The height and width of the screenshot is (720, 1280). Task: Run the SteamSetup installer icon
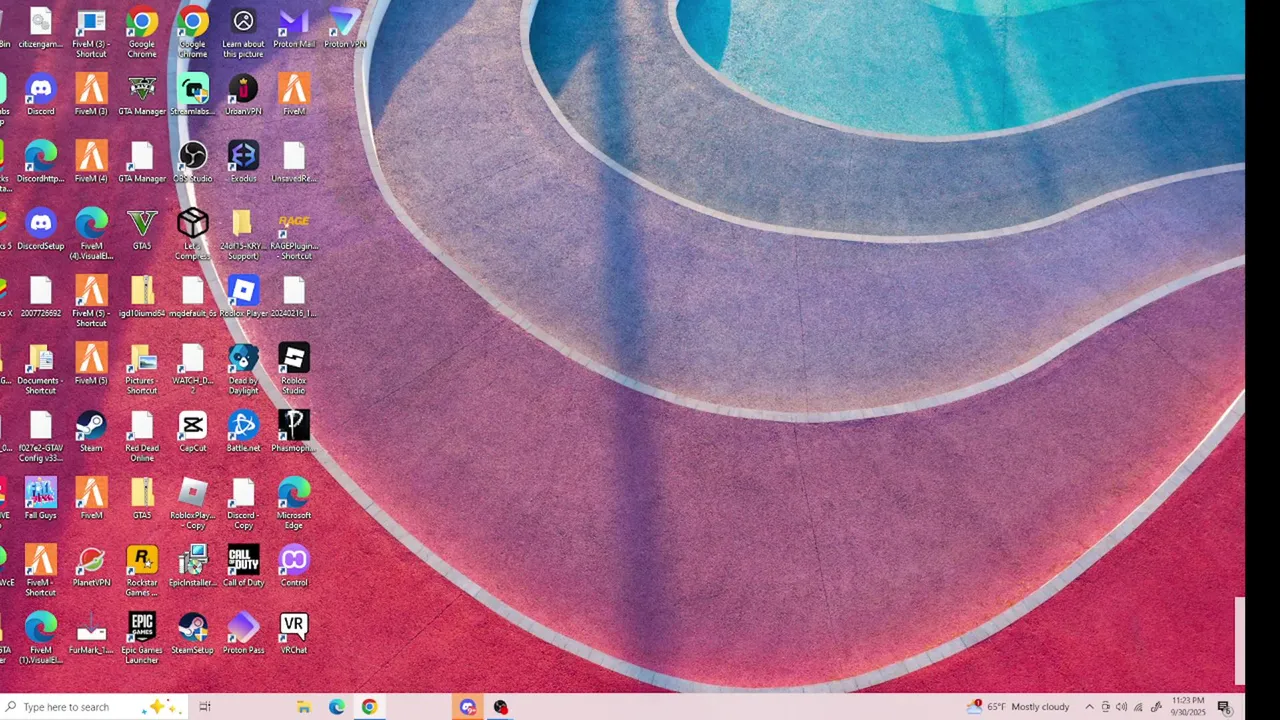[x=193, y=632]
